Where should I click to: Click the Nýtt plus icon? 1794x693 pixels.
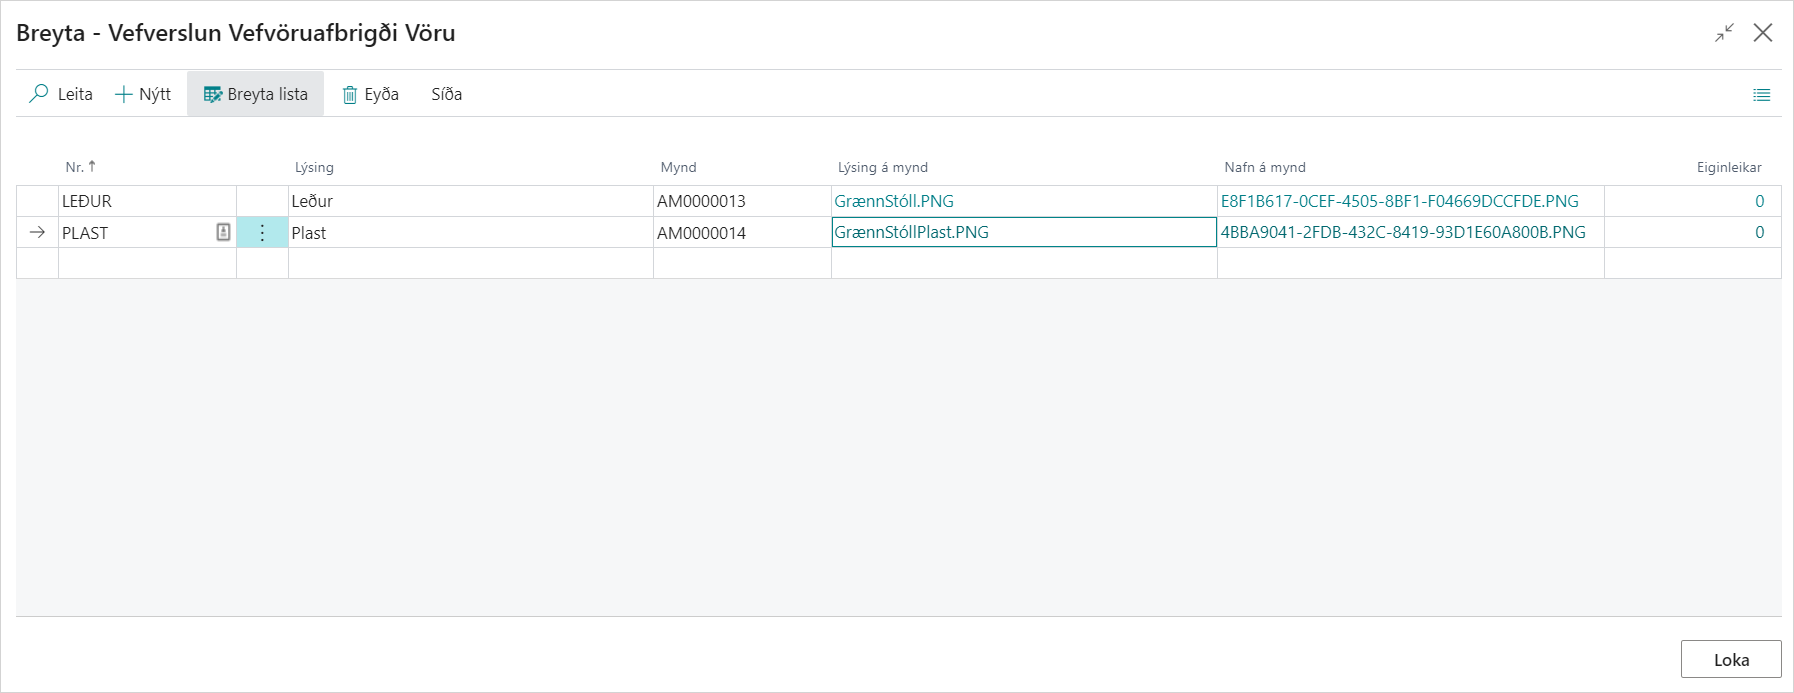(x=124, y=94)
